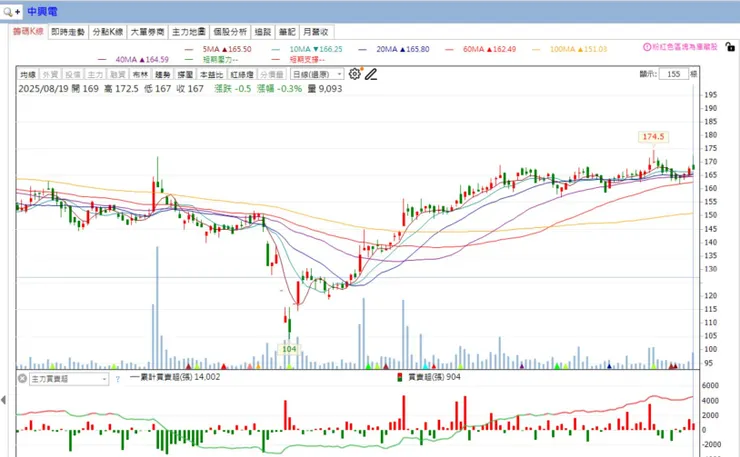Open the 主力買賣超 indicator dropdown
740x457 pixels.
(x=69, y=379)
